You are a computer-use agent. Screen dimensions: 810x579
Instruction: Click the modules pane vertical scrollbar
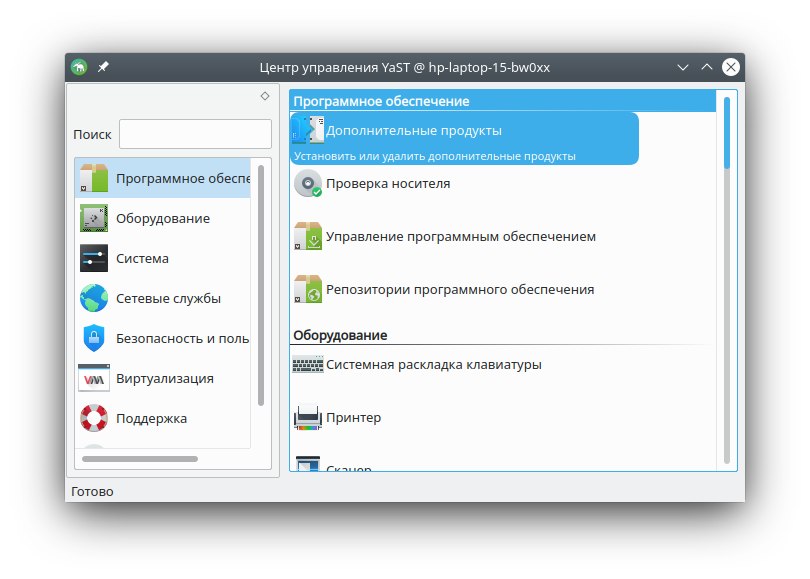(x=727, y=133)
